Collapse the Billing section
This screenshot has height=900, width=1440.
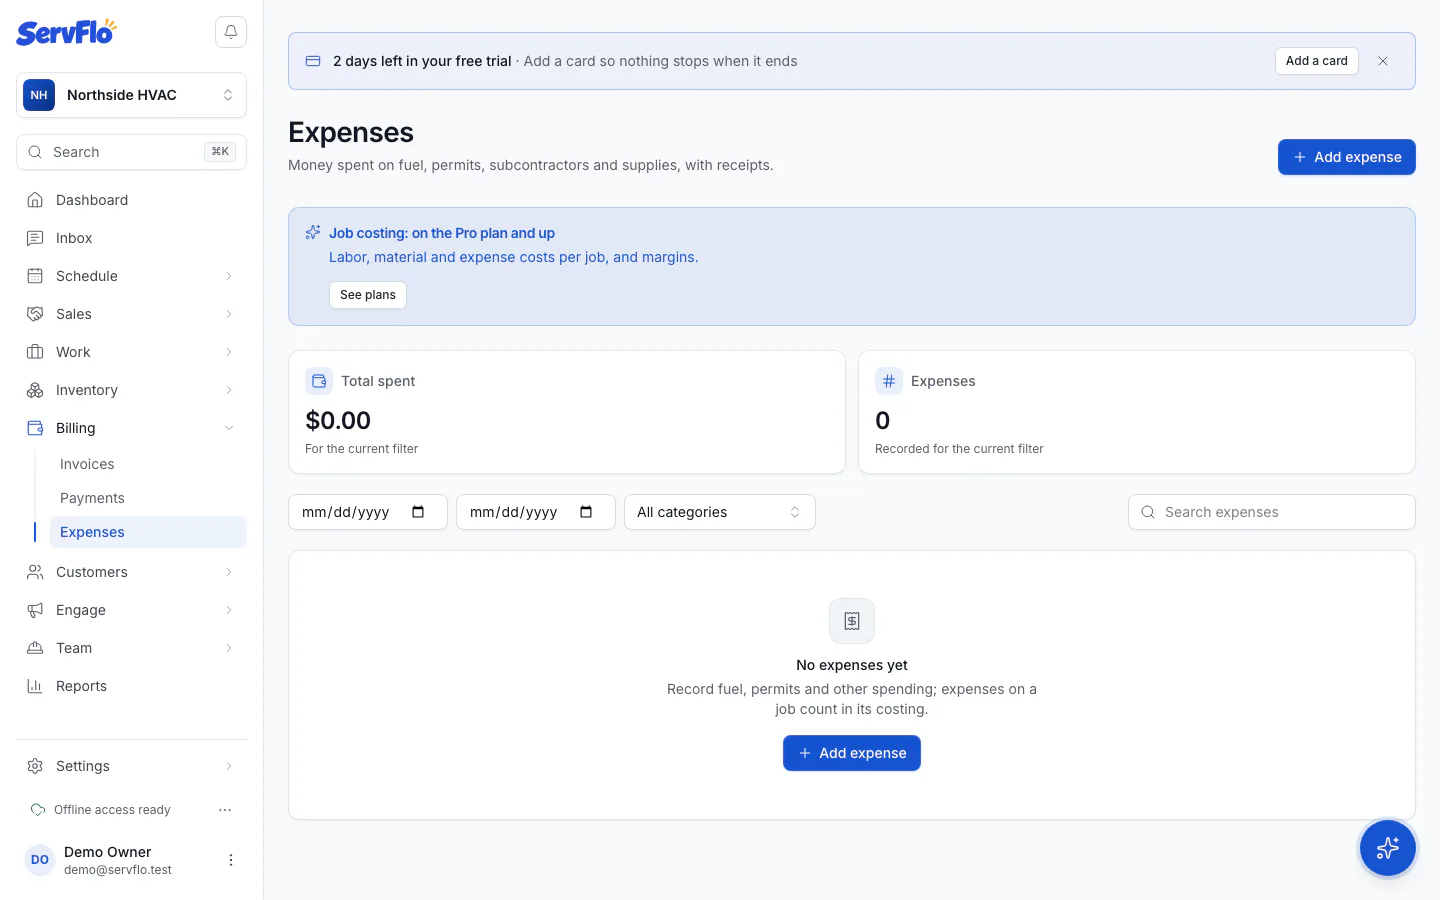[131, 428]
